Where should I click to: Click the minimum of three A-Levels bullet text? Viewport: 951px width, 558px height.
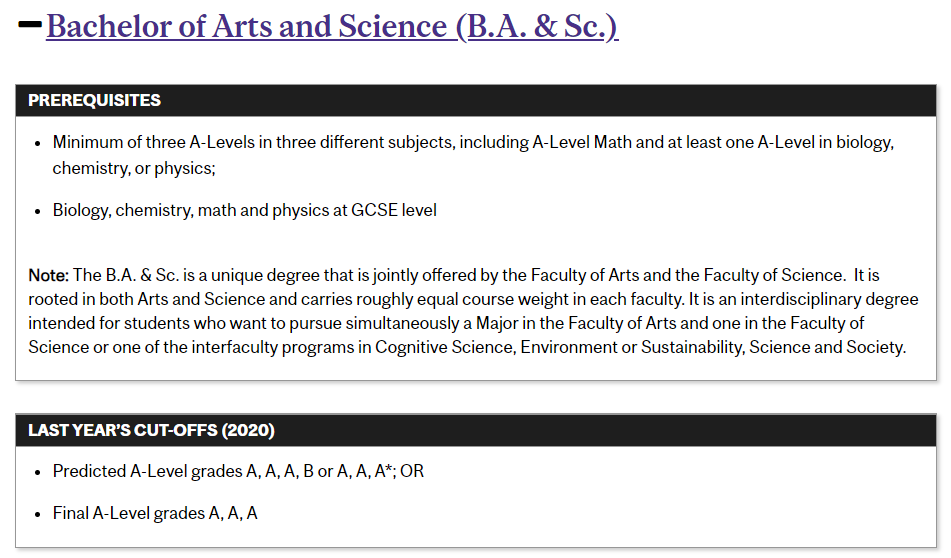pyautogui.click(x=473, y=155)
